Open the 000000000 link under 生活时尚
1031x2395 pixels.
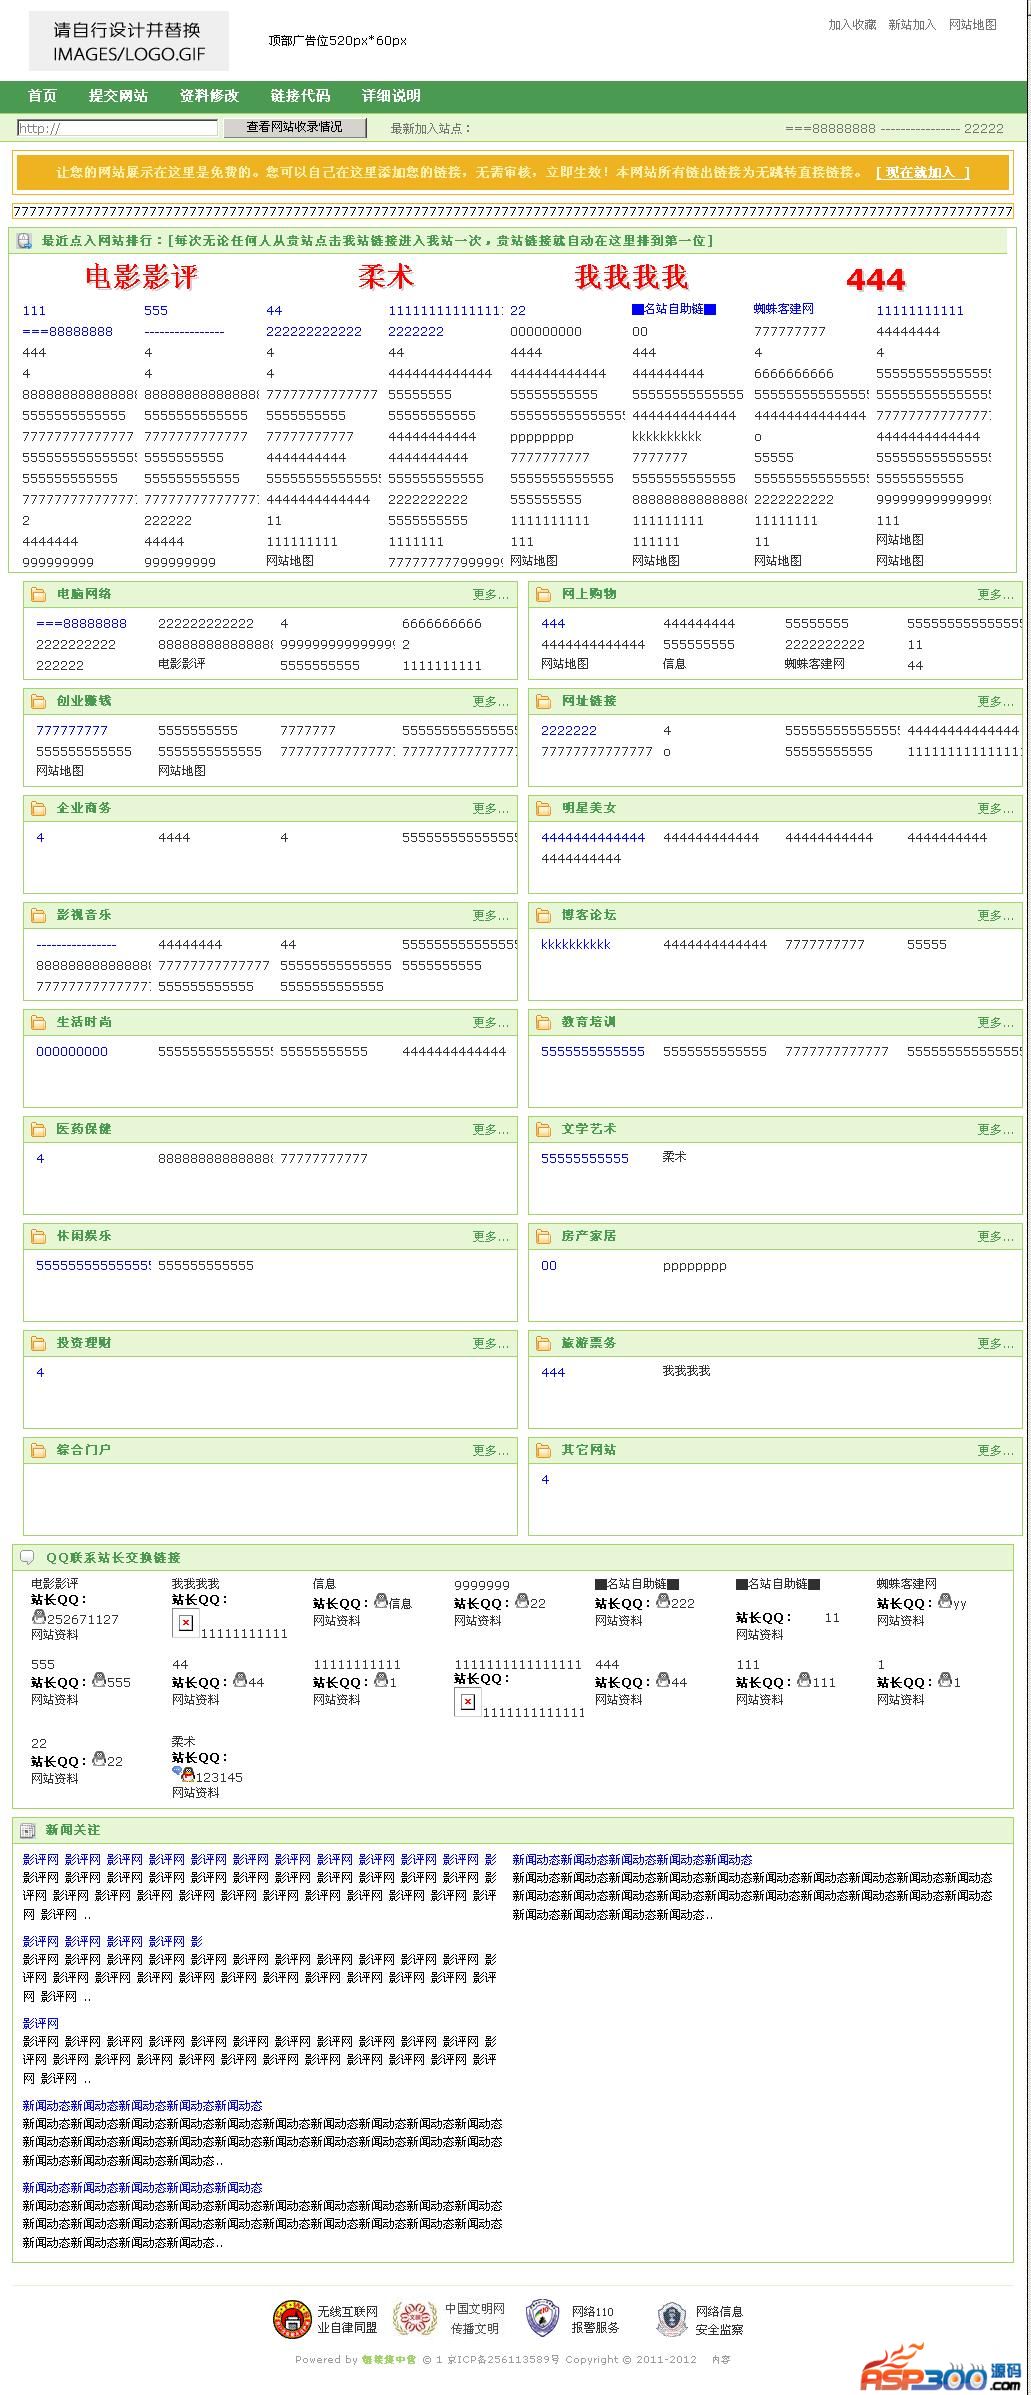point(71,1051)
